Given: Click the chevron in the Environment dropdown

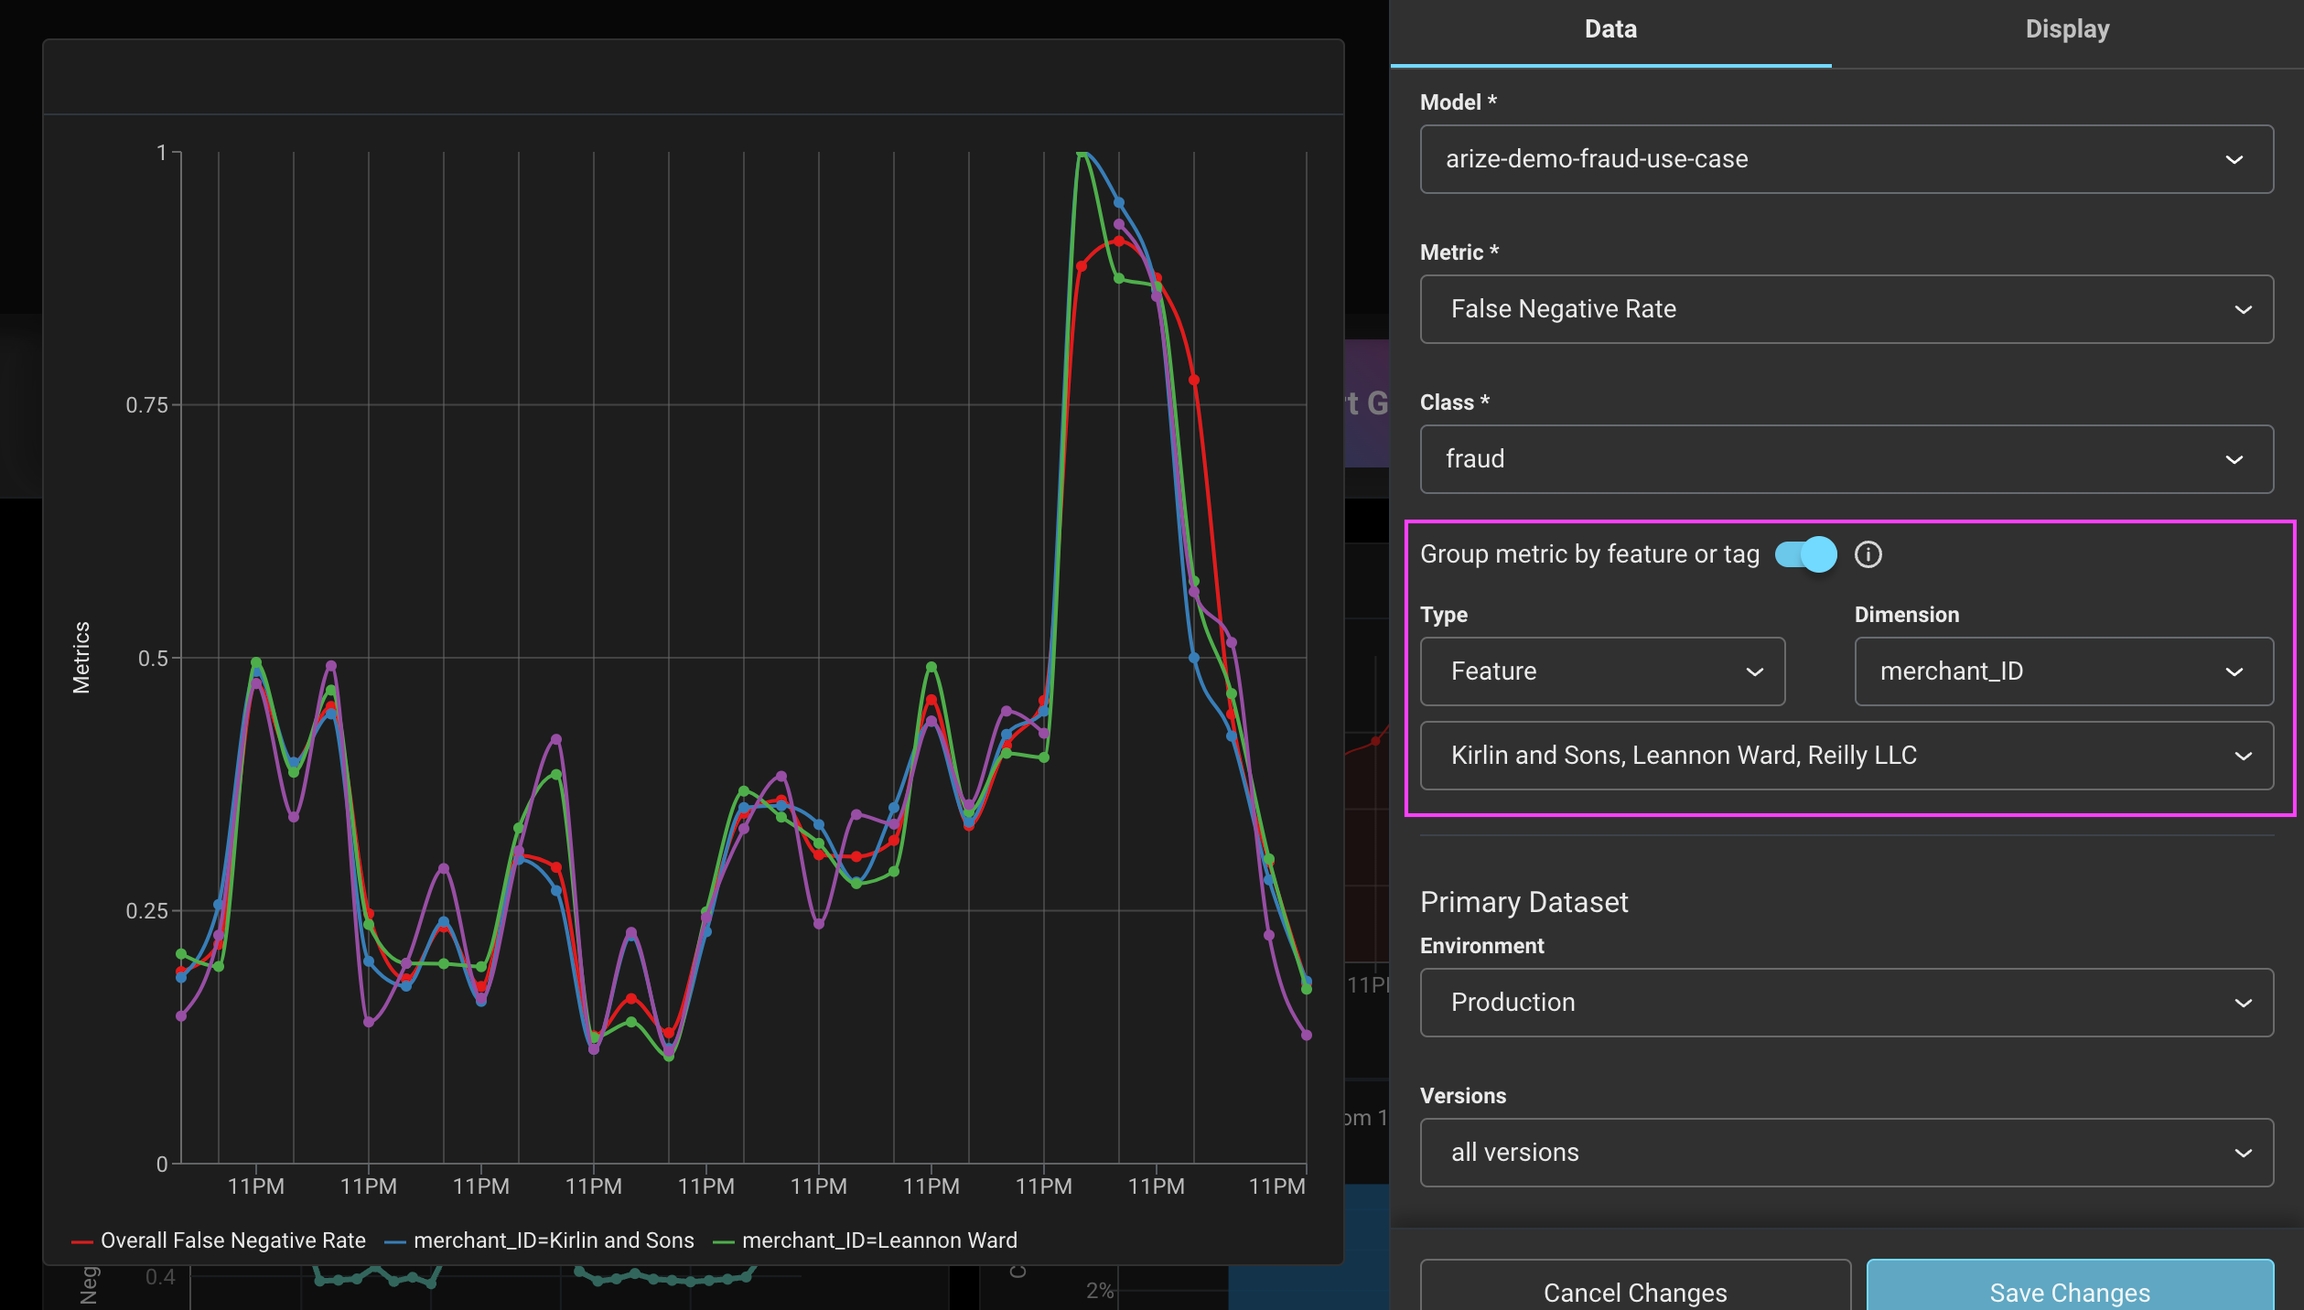Looking at the screenshot, I should click(x=2242, y=1003).
